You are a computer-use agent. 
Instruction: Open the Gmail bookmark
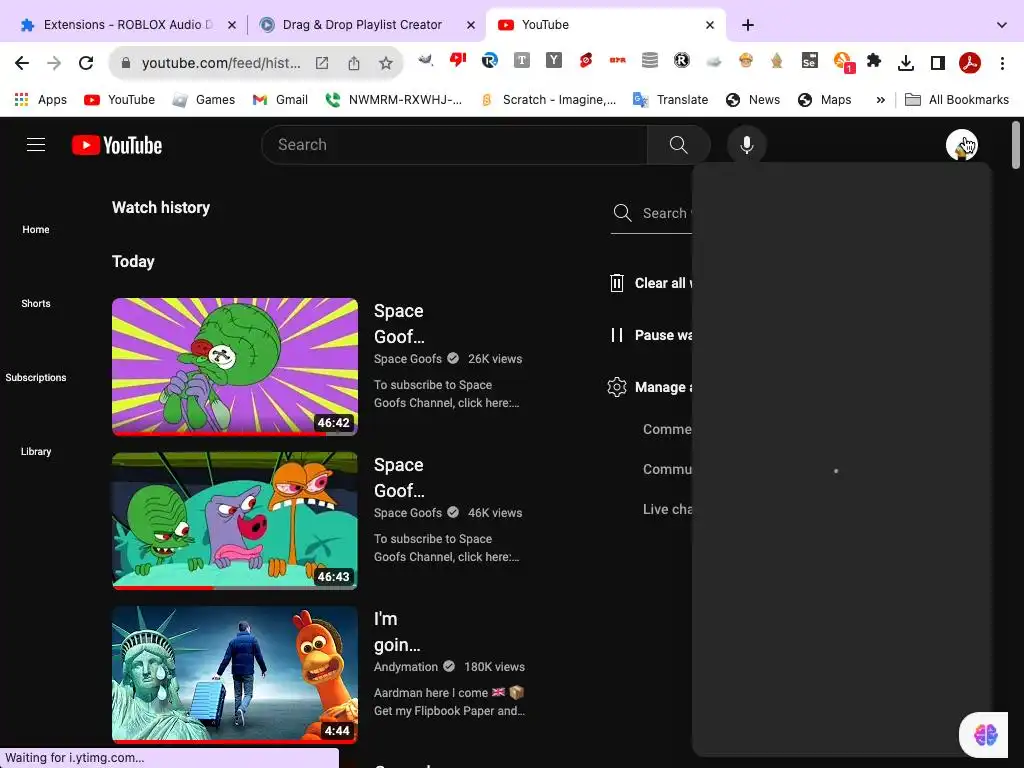pos(280,100)
